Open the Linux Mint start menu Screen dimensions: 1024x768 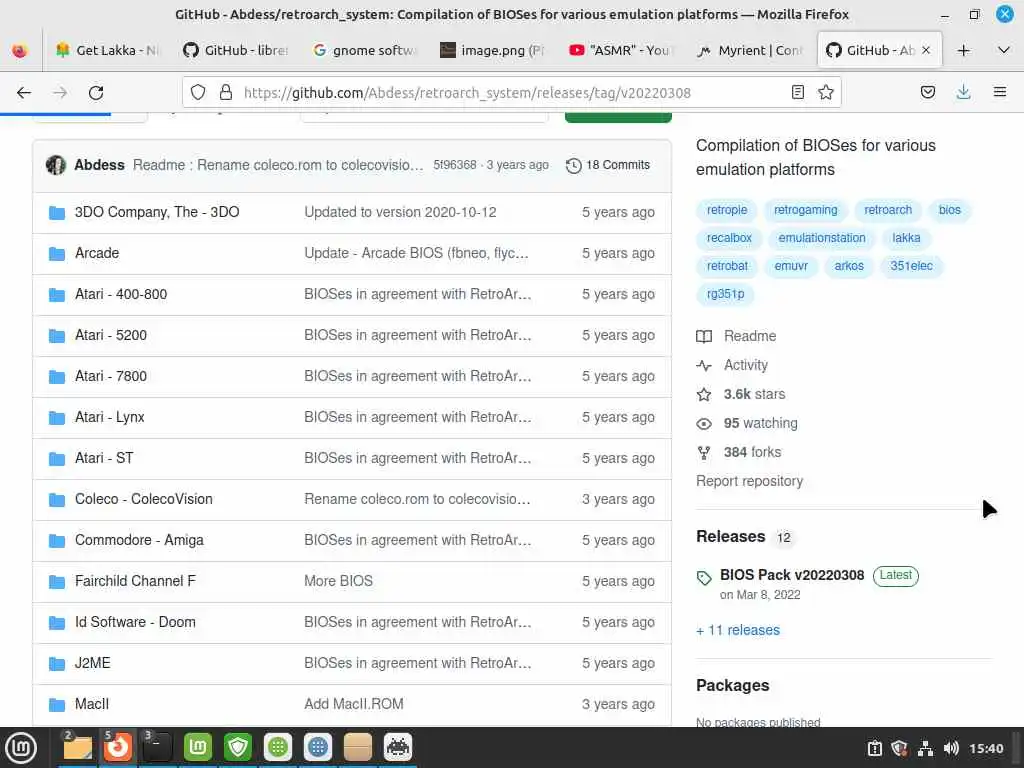tap(22, 748)
